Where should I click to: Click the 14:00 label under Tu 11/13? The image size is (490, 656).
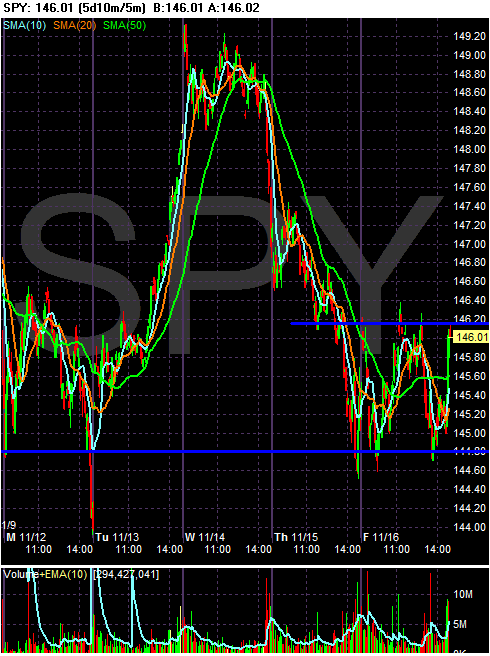tap(170, 549)
